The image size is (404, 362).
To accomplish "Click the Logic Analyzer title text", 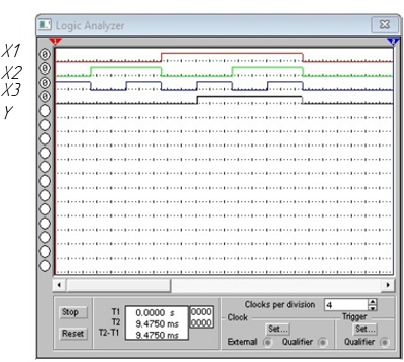I will pos(90,25).
